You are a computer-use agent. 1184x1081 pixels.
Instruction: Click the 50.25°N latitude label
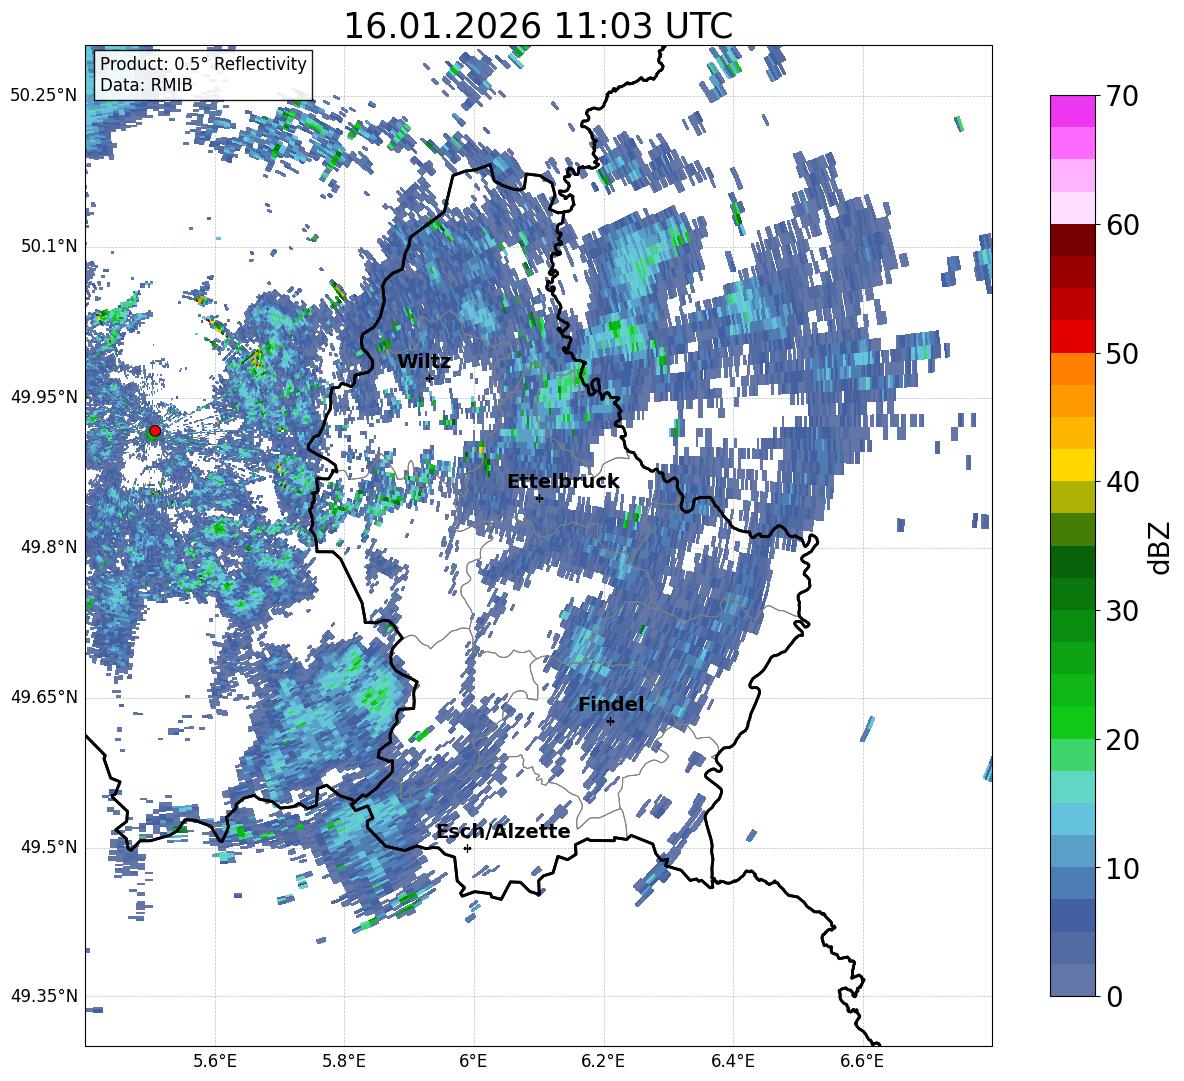45,96
